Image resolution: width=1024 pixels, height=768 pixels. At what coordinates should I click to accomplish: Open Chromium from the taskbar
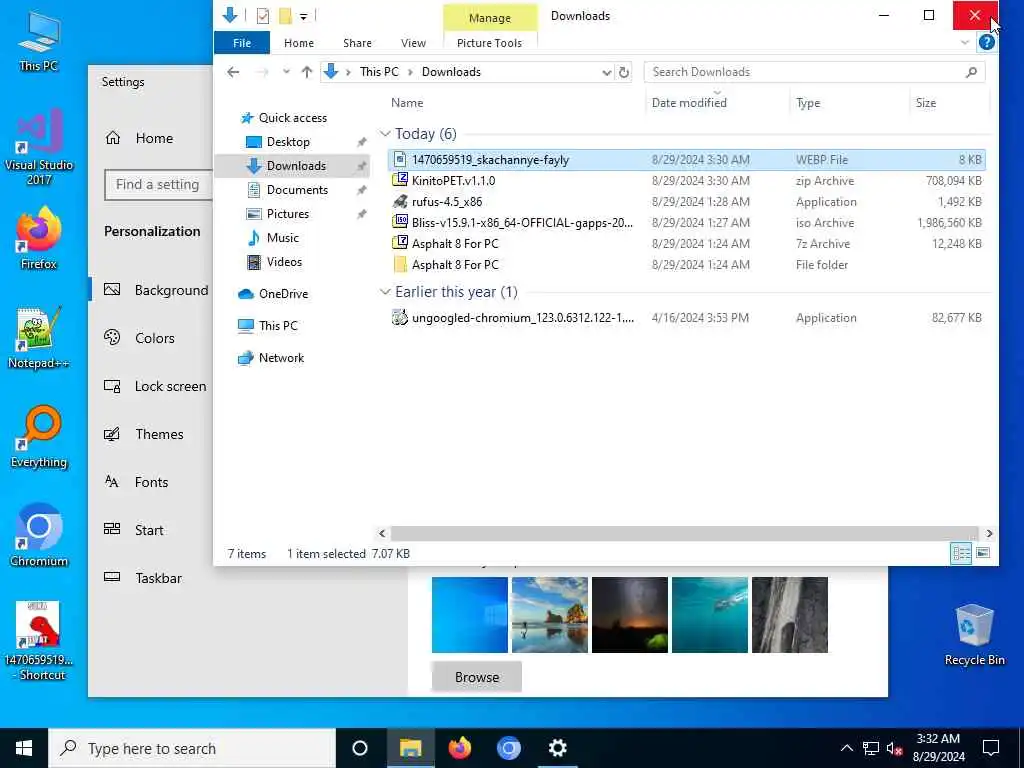509,748
